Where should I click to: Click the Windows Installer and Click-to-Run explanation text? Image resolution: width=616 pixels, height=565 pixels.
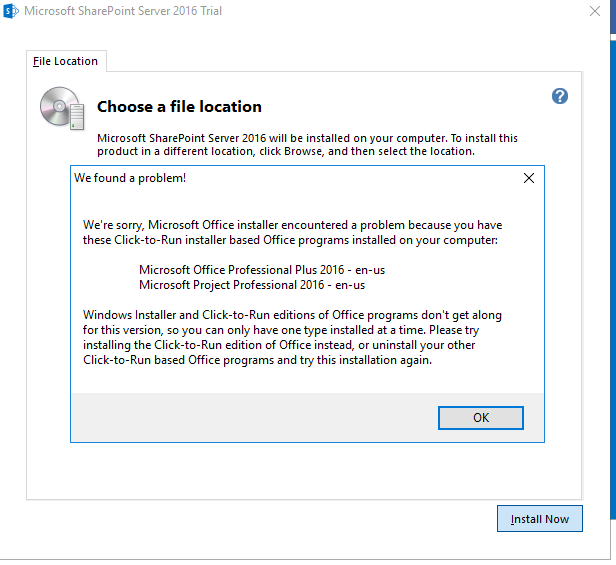click(x=292, y=338)
